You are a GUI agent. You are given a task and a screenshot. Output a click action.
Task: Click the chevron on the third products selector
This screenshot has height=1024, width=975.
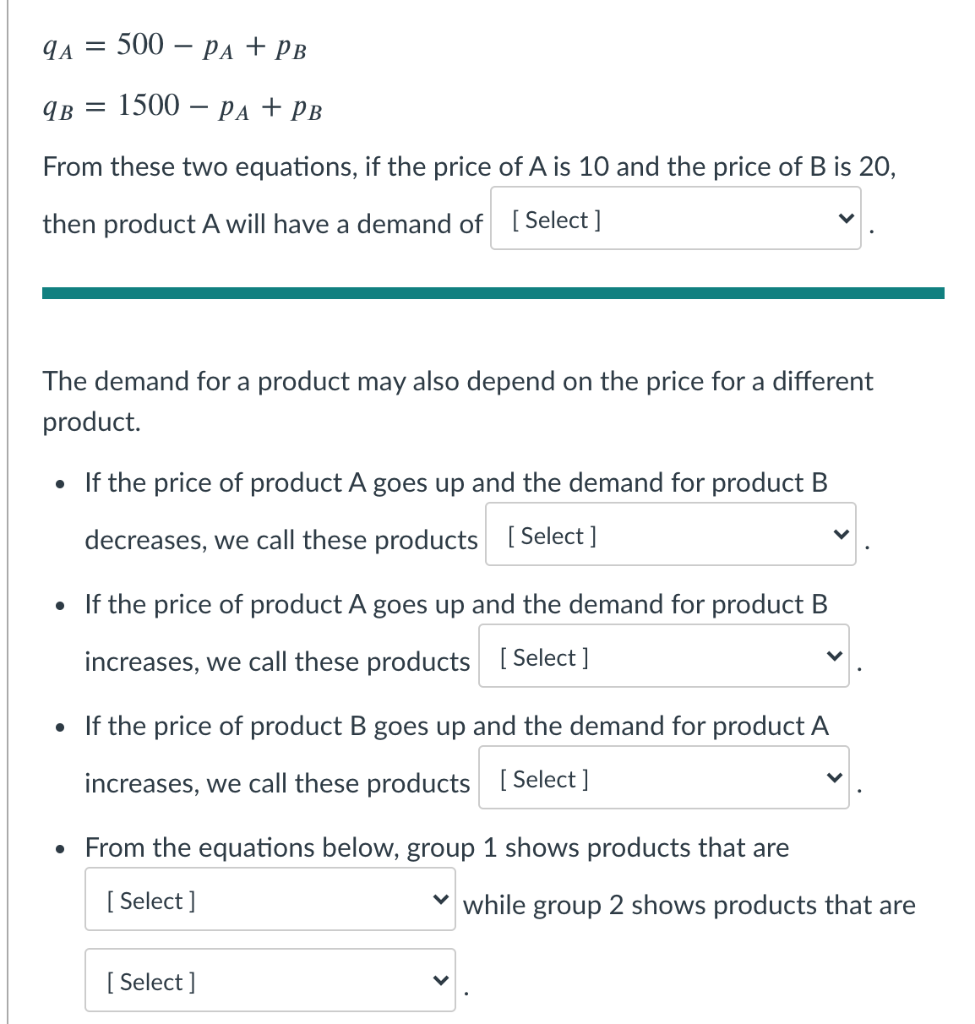tap(834, 777)
